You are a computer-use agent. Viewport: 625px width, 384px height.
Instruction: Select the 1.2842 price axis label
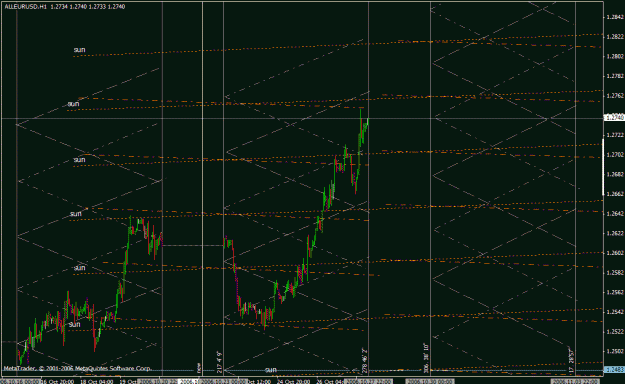614,17
